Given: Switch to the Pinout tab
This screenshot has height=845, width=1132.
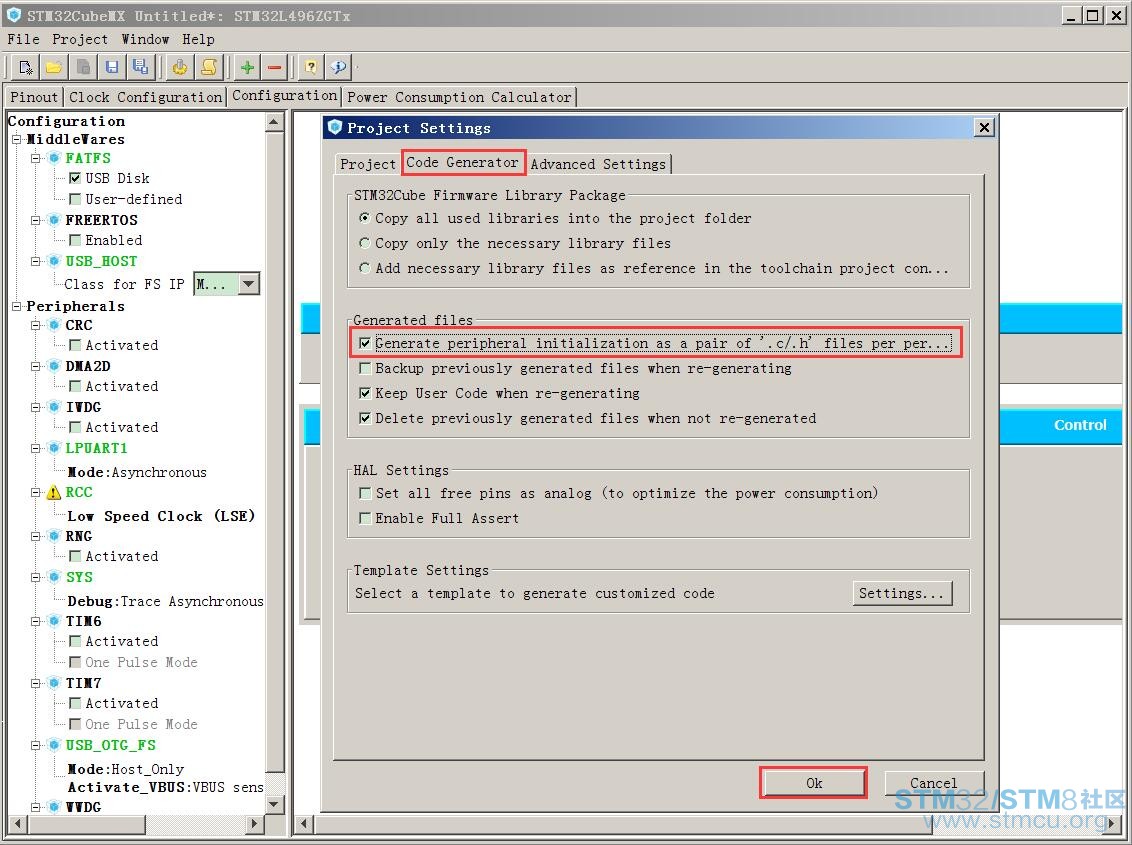Looking at the screenshot, I should tap(34, 97).
